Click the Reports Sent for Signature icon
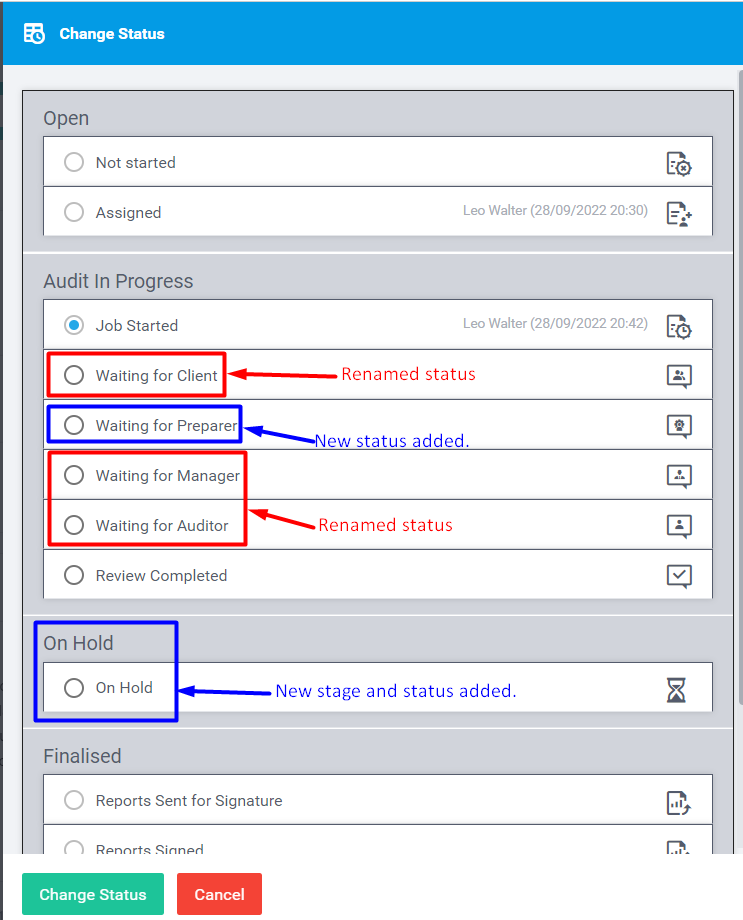Screen dimensions: 743x920 point(679,803)
